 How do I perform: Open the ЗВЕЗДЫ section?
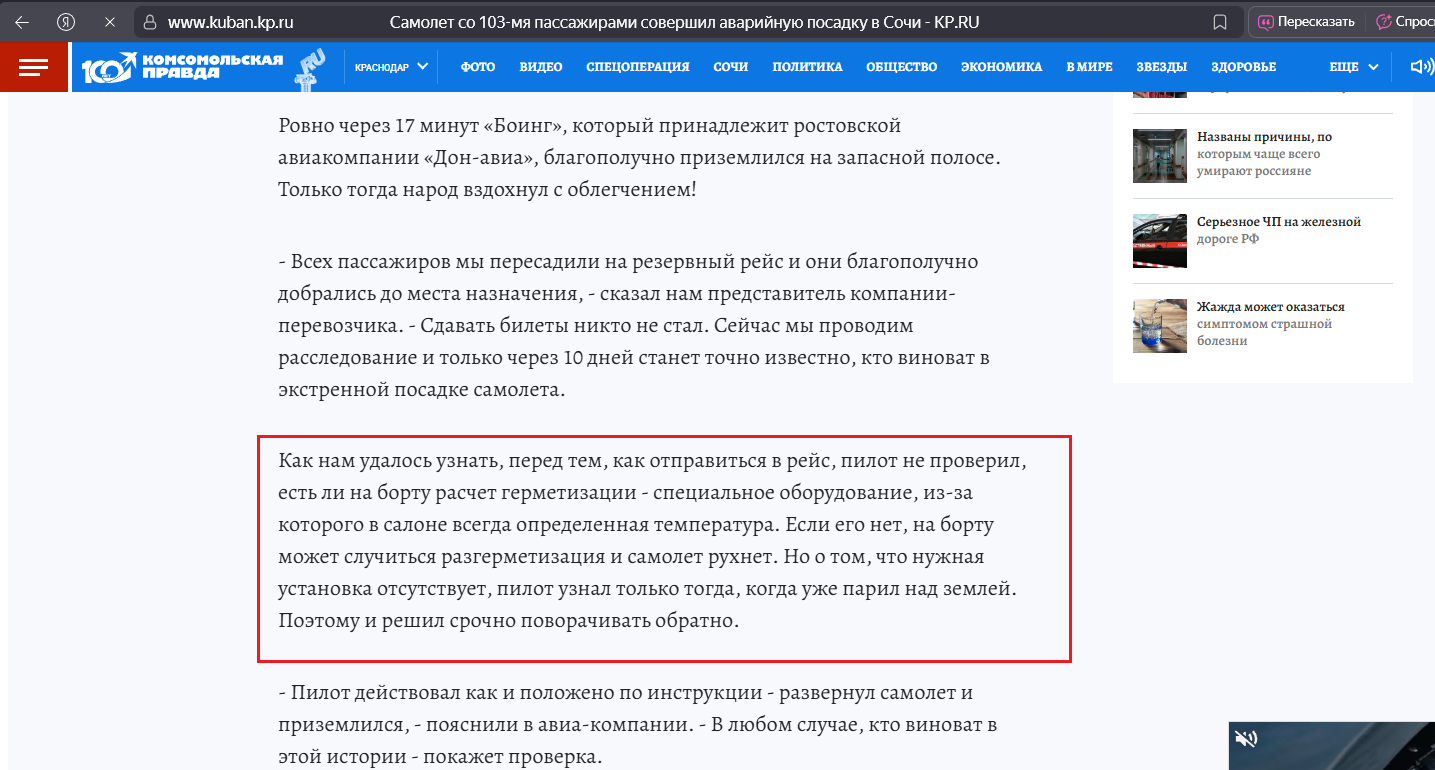[1161, 67]
